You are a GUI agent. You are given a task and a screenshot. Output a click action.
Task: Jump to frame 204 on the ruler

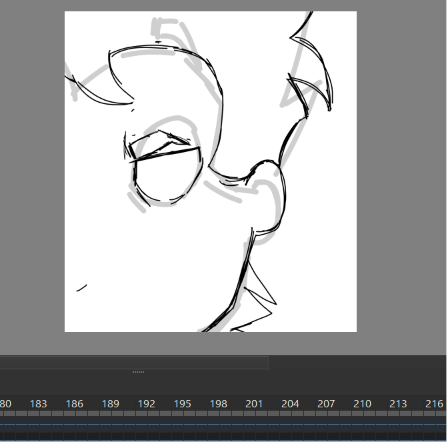[290, 404]
